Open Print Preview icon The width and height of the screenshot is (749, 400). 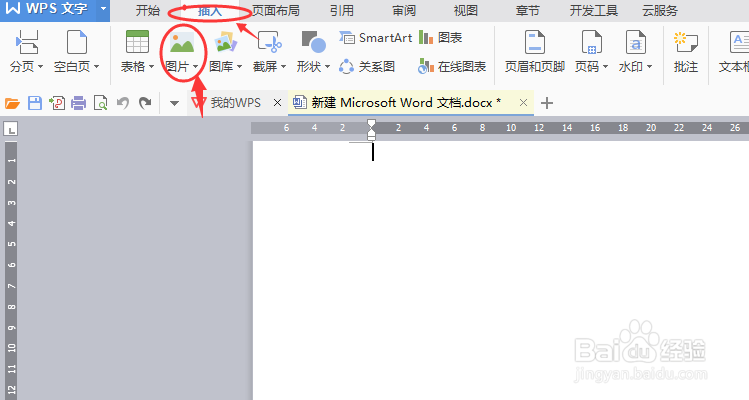point(100,103)
